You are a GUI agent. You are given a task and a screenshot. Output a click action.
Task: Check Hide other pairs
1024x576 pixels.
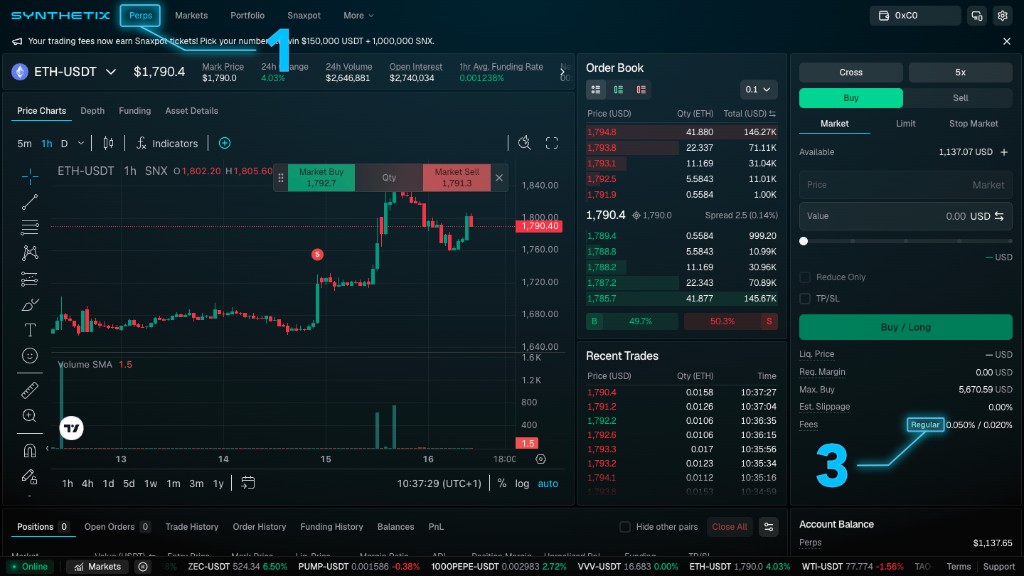click(625, 527)
